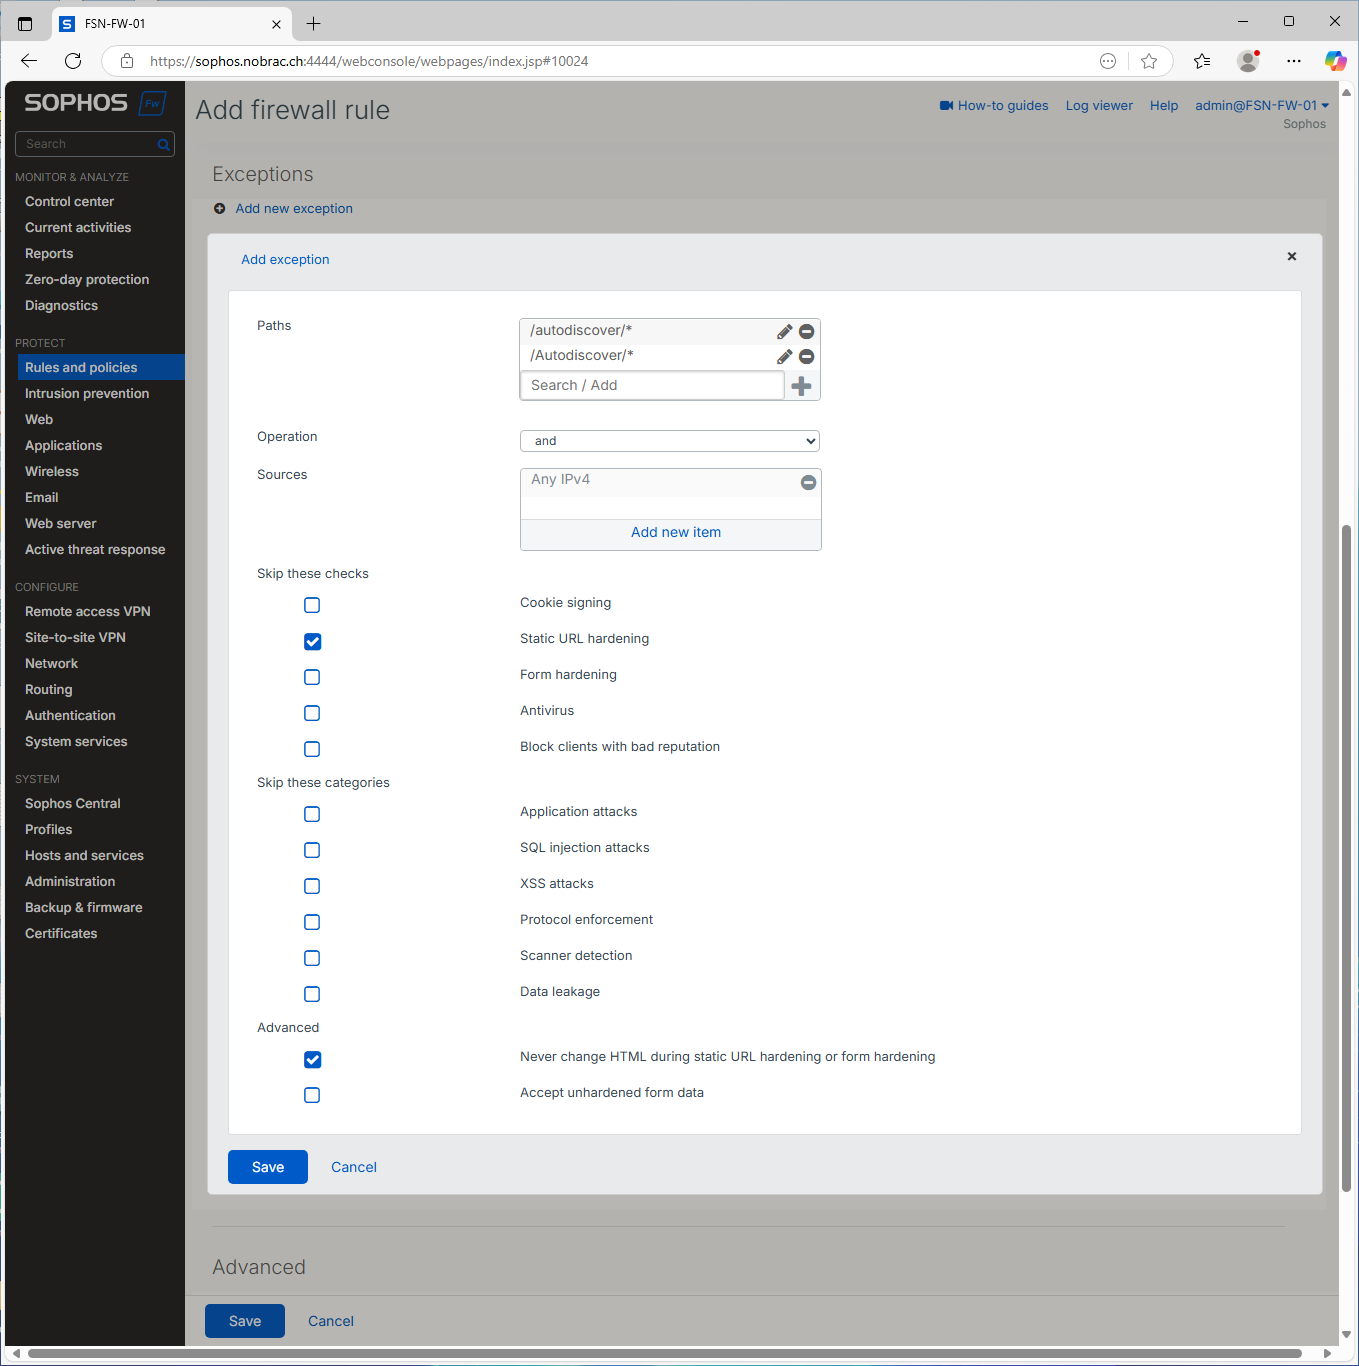Click Add new item in Sources

tap(676, 533)
